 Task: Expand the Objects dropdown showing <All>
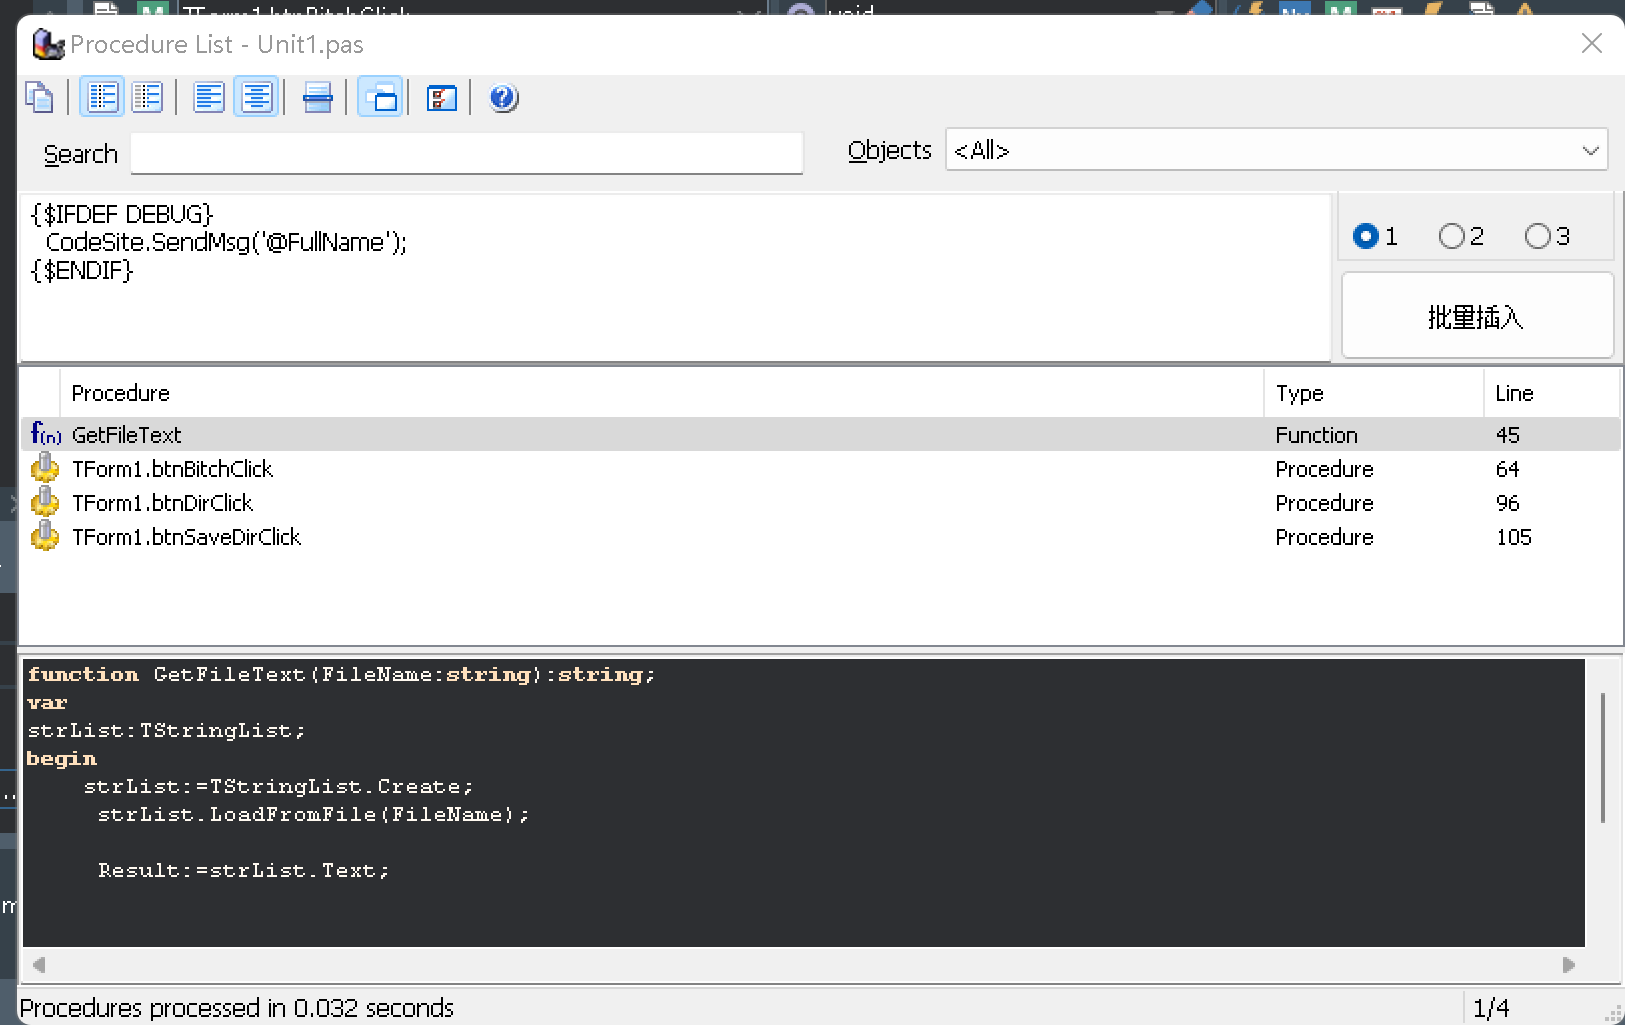[1590, 151]
